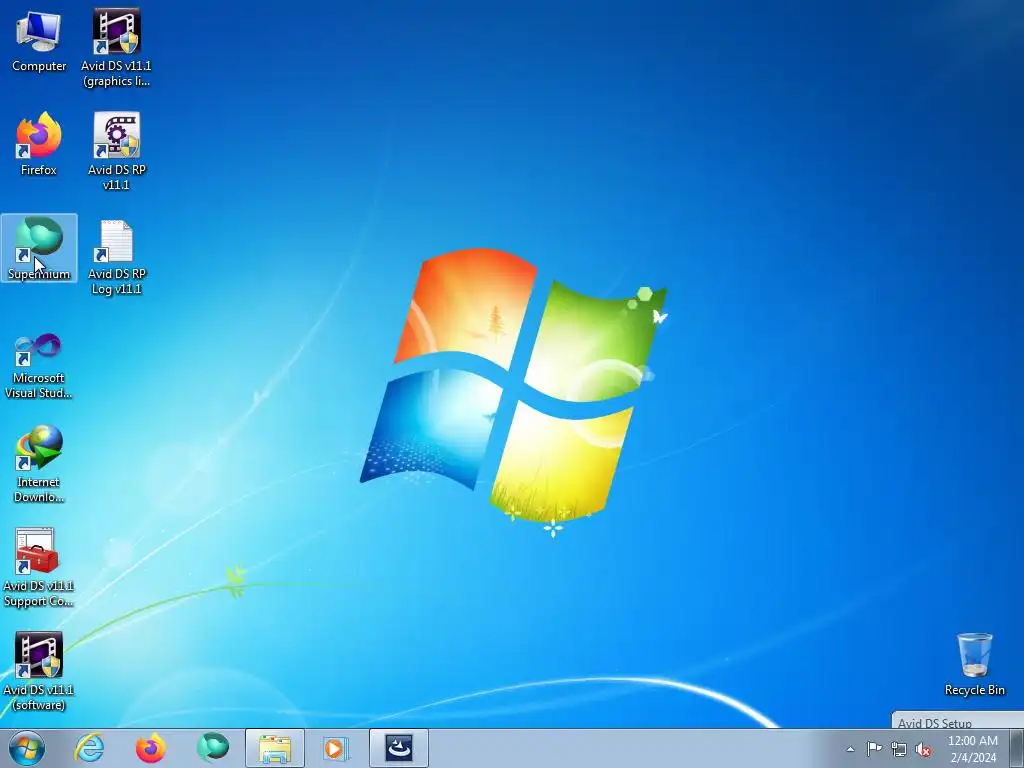This screenshot has width=1024, height=768.
Task: Select the Recycle Bin icon
Action: click(x=974, y=664)
